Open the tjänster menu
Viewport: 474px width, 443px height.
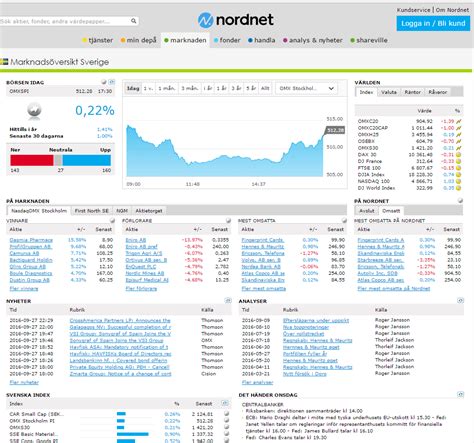(x=97, y=40)
